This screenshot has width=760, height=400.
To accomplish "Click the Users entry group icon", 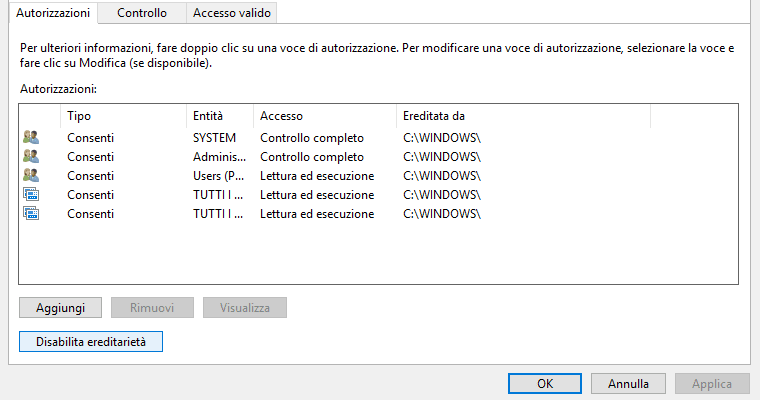I will pyautogui.click(x=31, y=175).
